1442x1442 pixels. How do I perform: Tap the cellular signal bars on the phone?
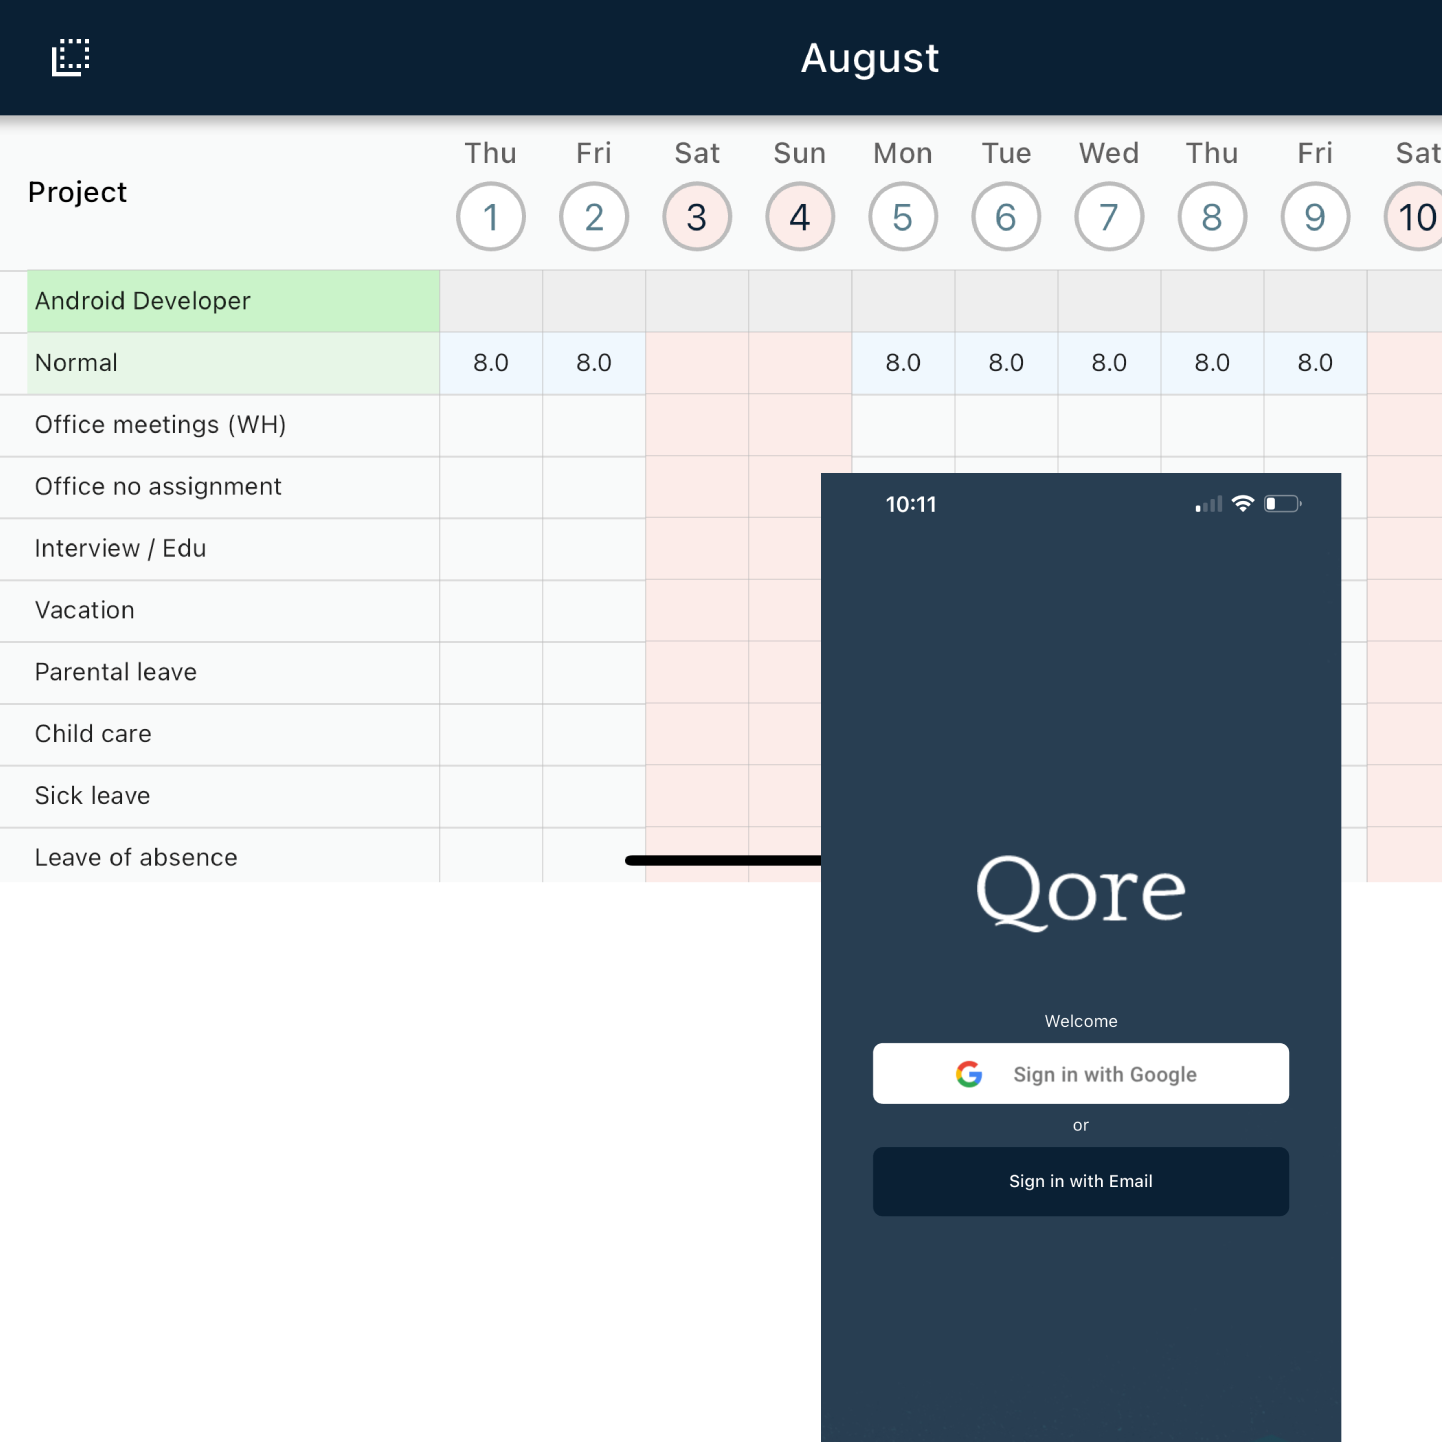[1209, 504]
